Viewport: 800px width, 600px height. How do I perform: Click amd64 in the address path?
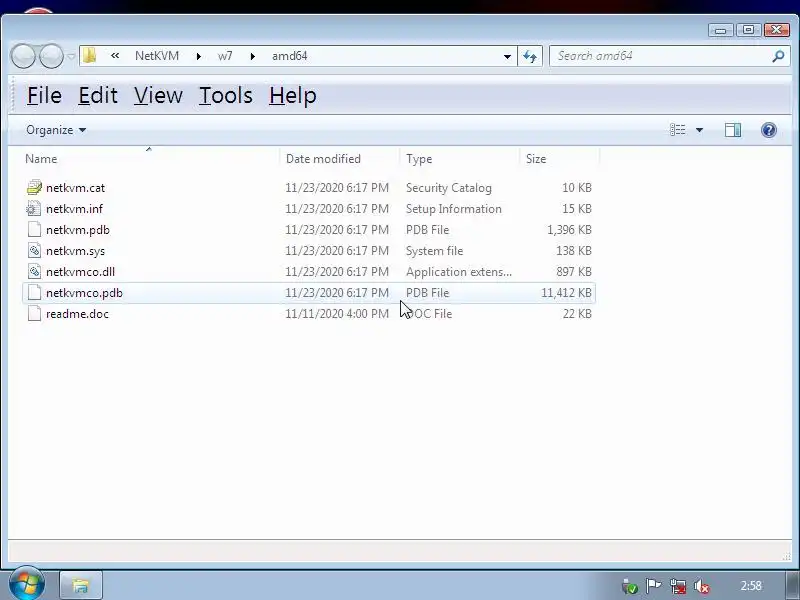pyautogui.click(x=290, y=56)
